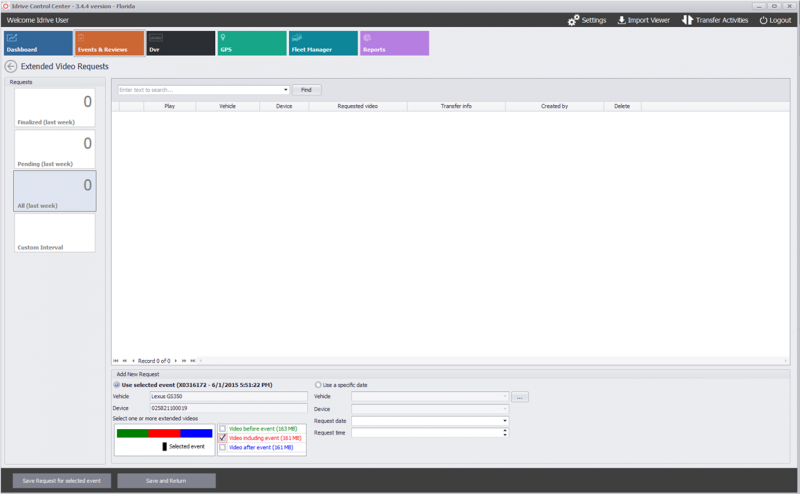Open the Fleet Manager tile
This screenshot has width=800, height=494.
point(323,43)
